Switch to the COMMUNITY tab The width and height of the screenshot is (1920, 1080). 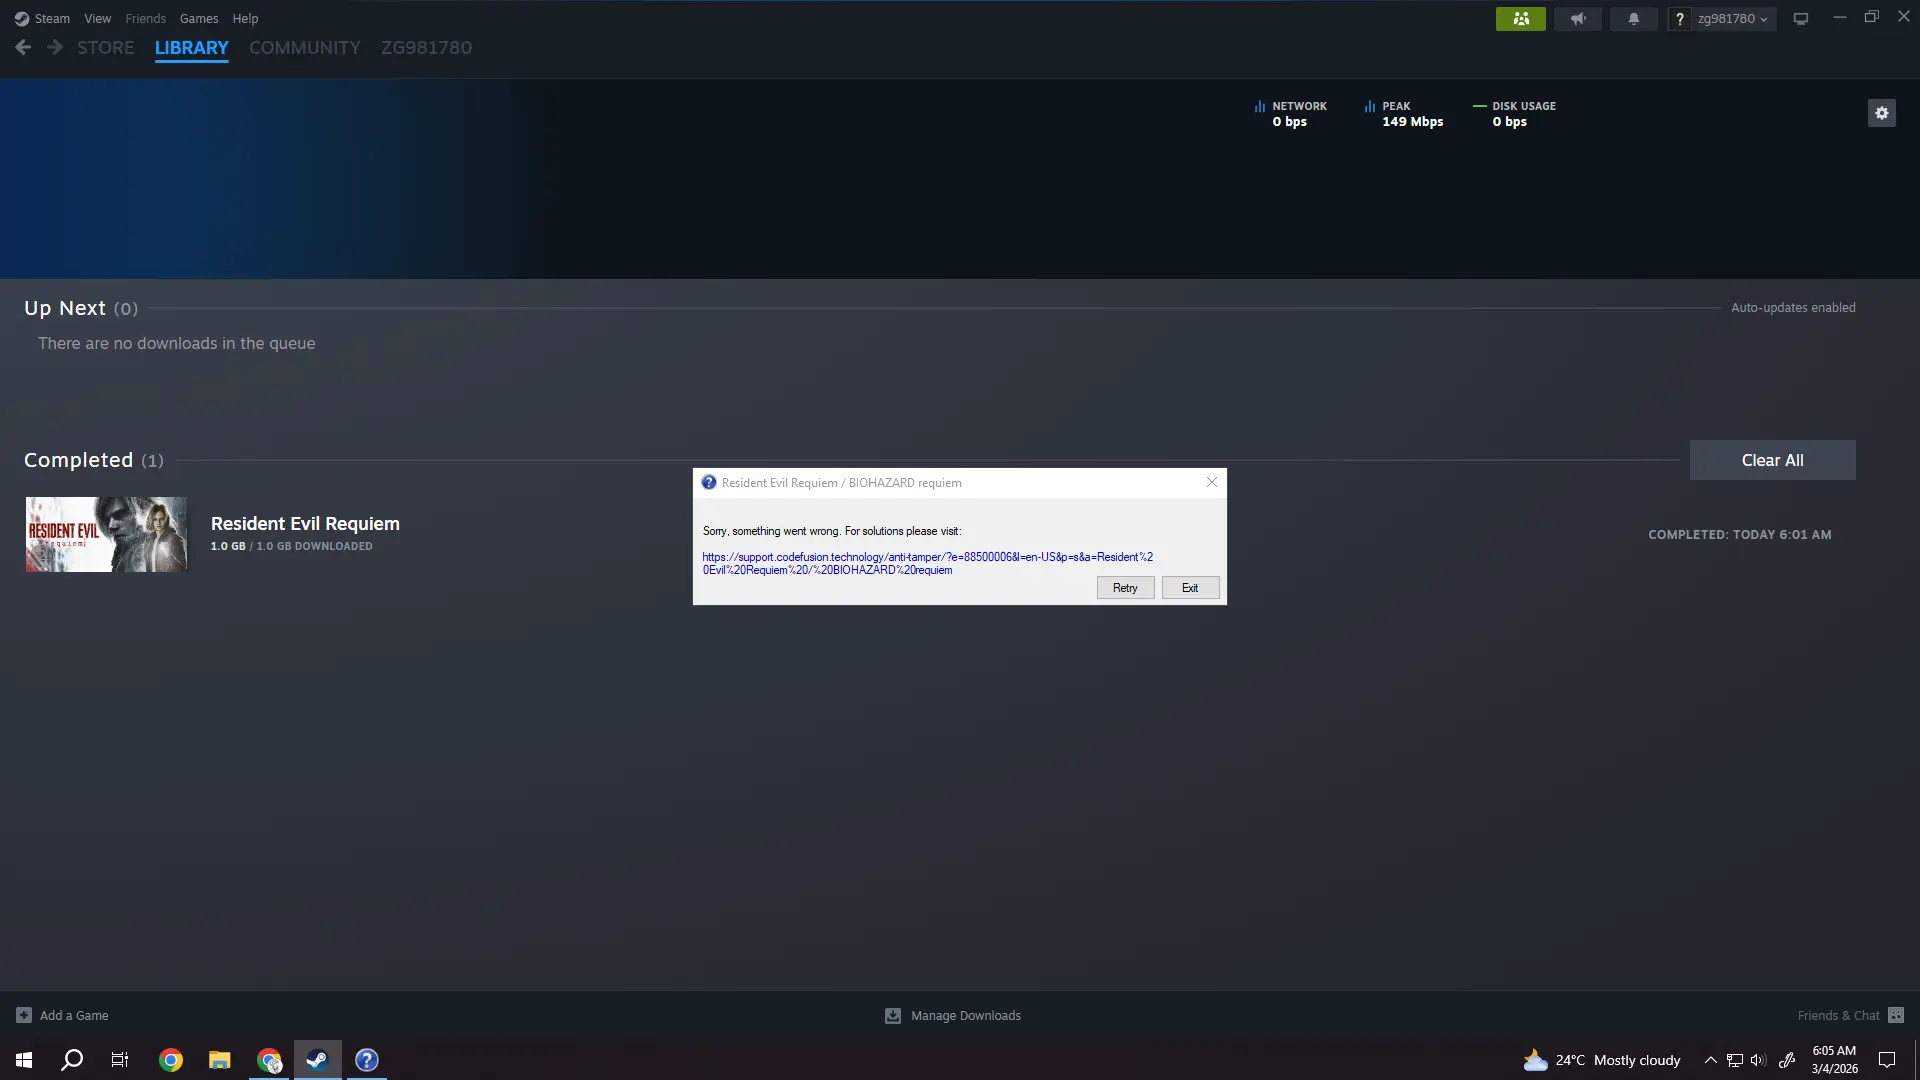tap(304, 47)
